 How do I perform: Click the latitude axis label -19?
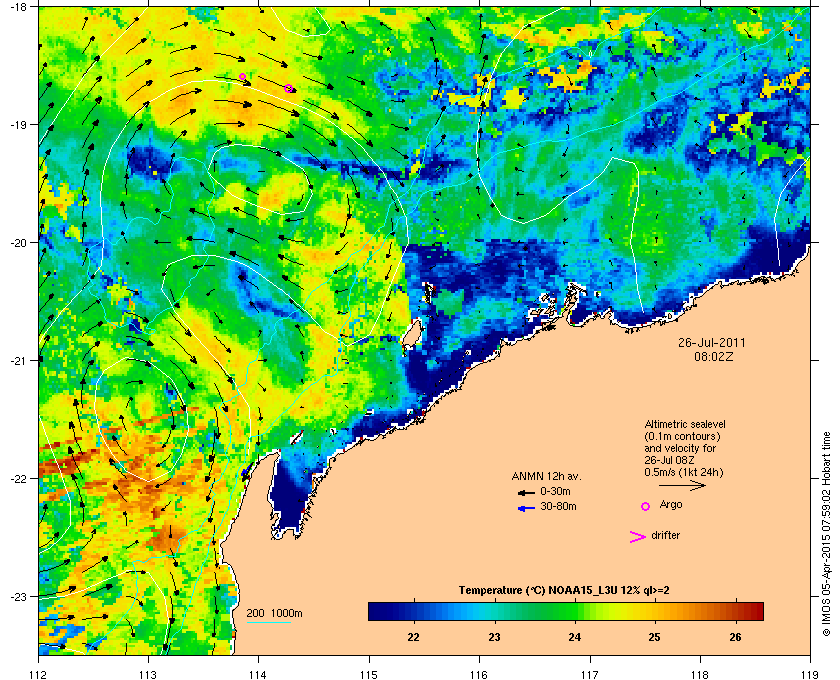[x=18, y=124]
